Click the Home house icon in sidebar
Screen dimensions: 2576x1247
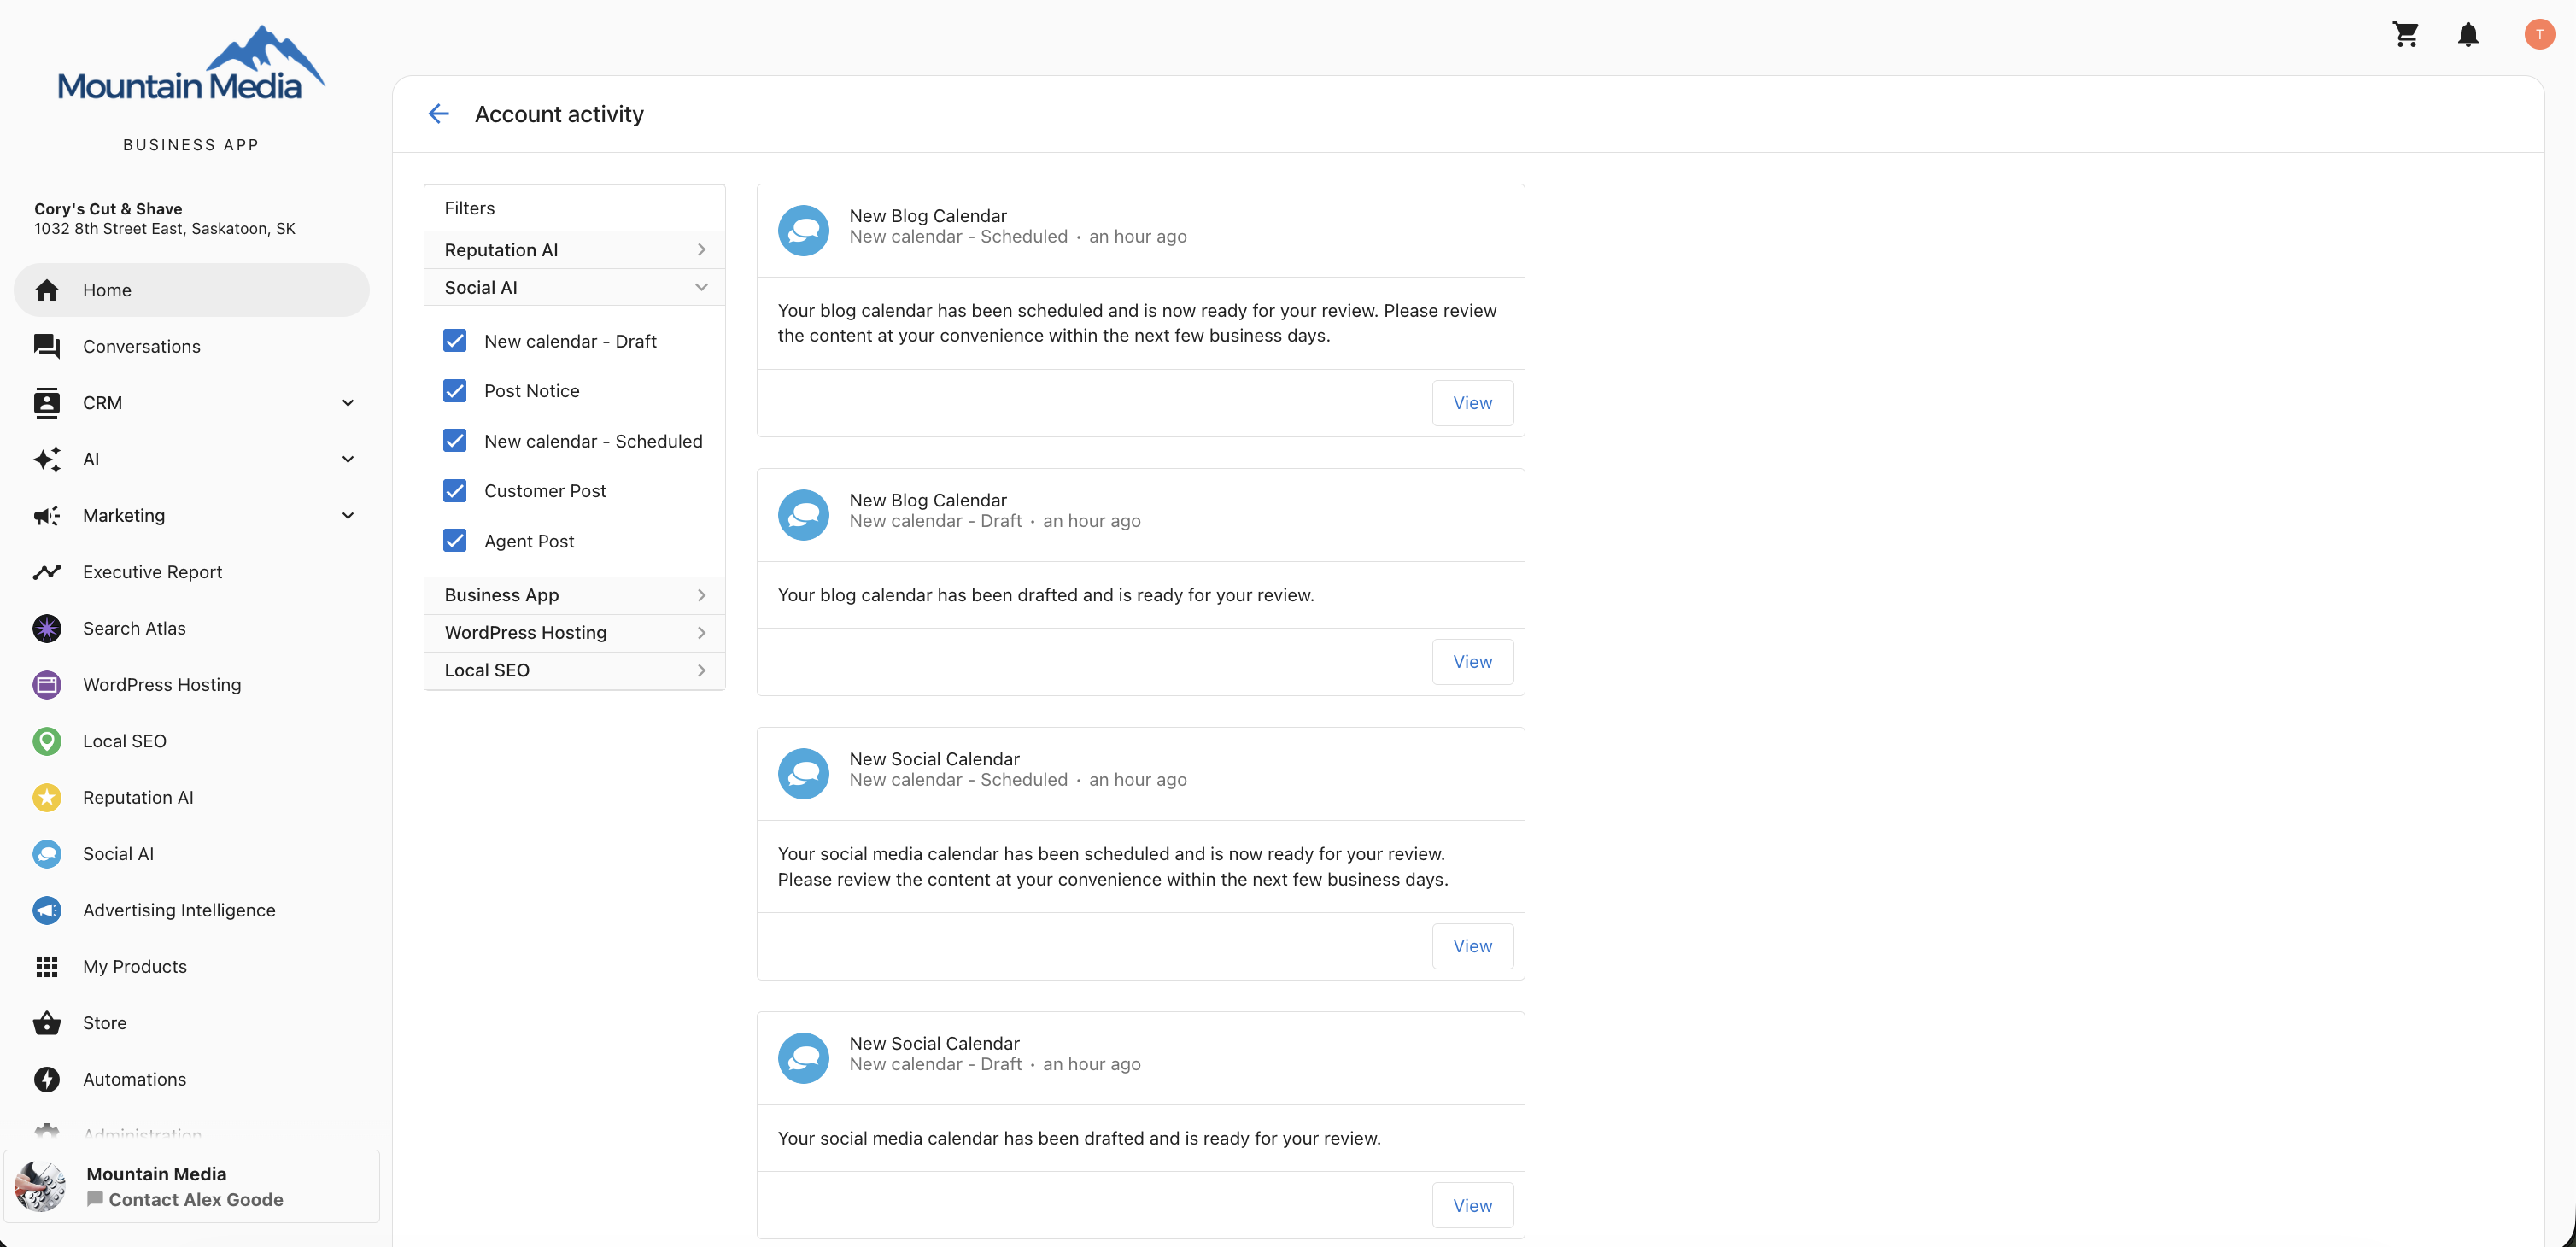click(47, 290)
